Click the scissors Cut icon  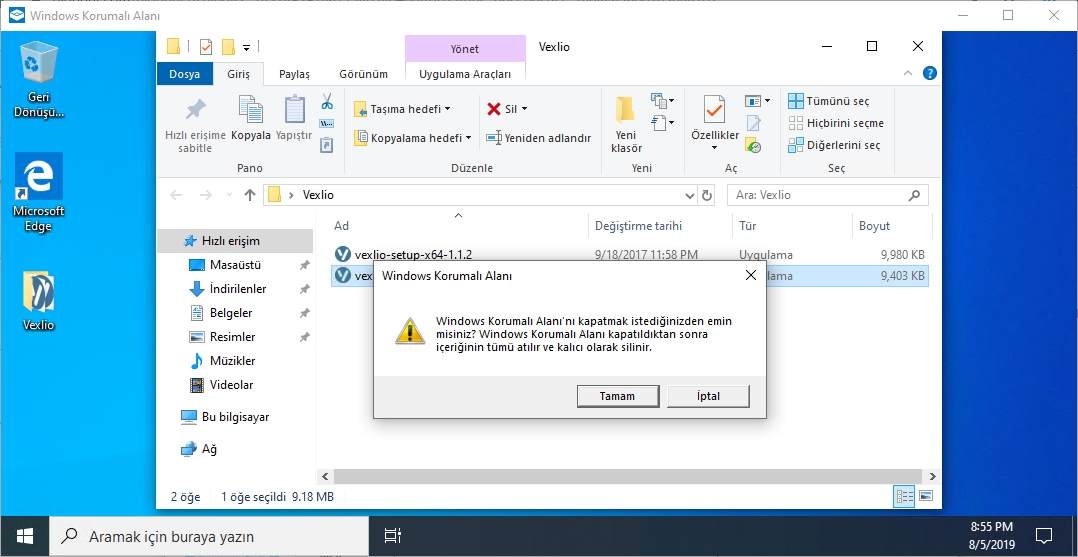coord(327,102)
